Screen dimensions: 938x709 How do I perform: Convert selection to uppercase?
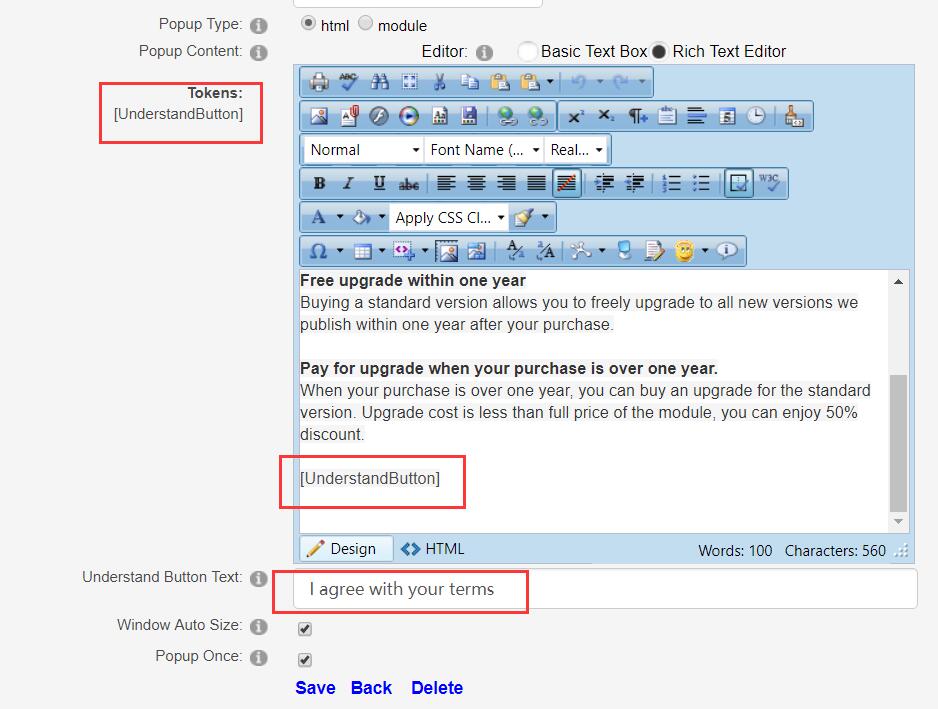pos(545,251)
